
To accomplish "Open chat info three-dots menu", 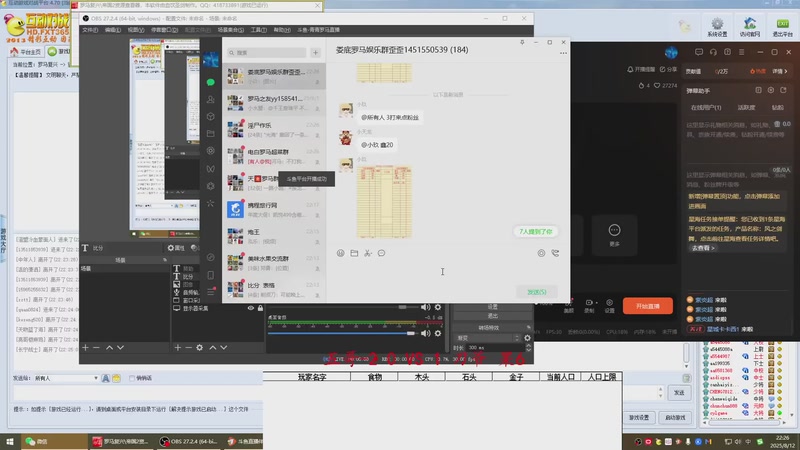I will point(563,53).
